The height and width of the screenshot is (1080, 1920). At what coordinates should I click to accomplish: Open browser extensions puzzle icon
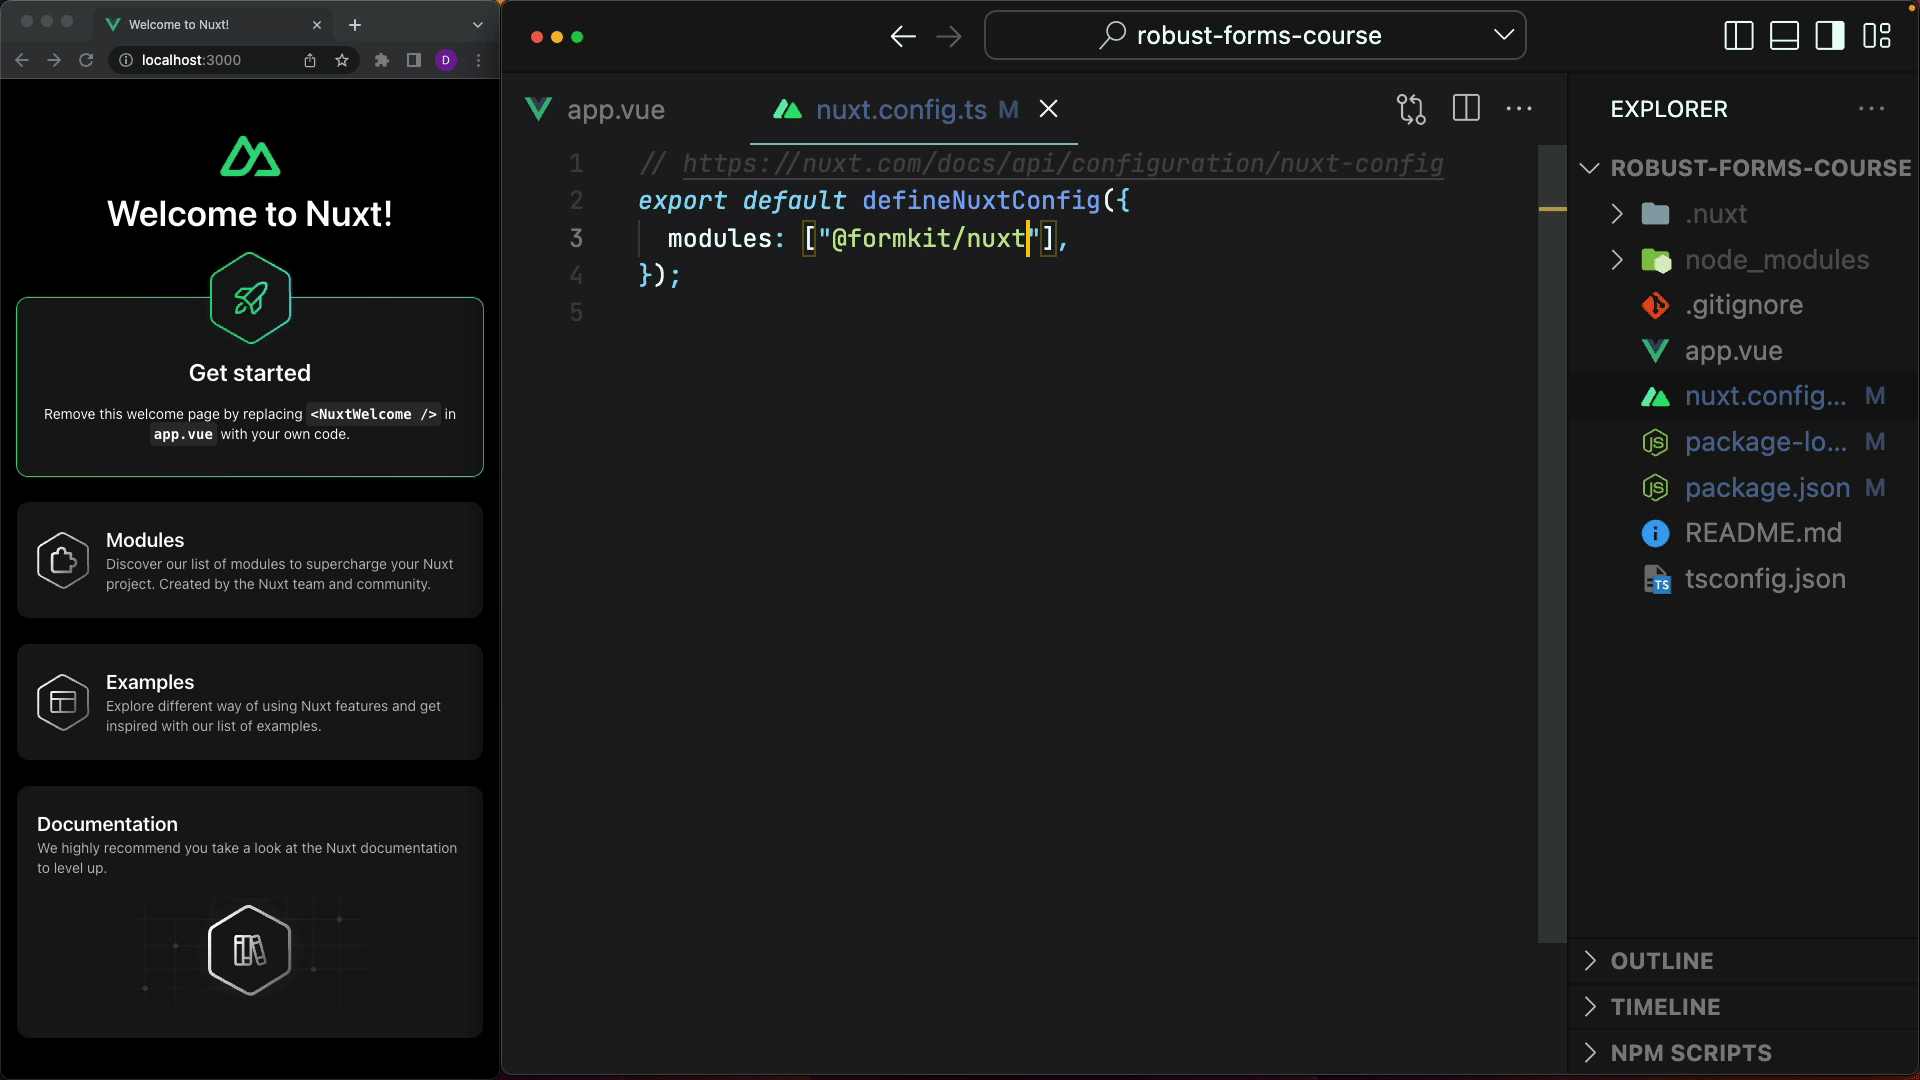381,60
